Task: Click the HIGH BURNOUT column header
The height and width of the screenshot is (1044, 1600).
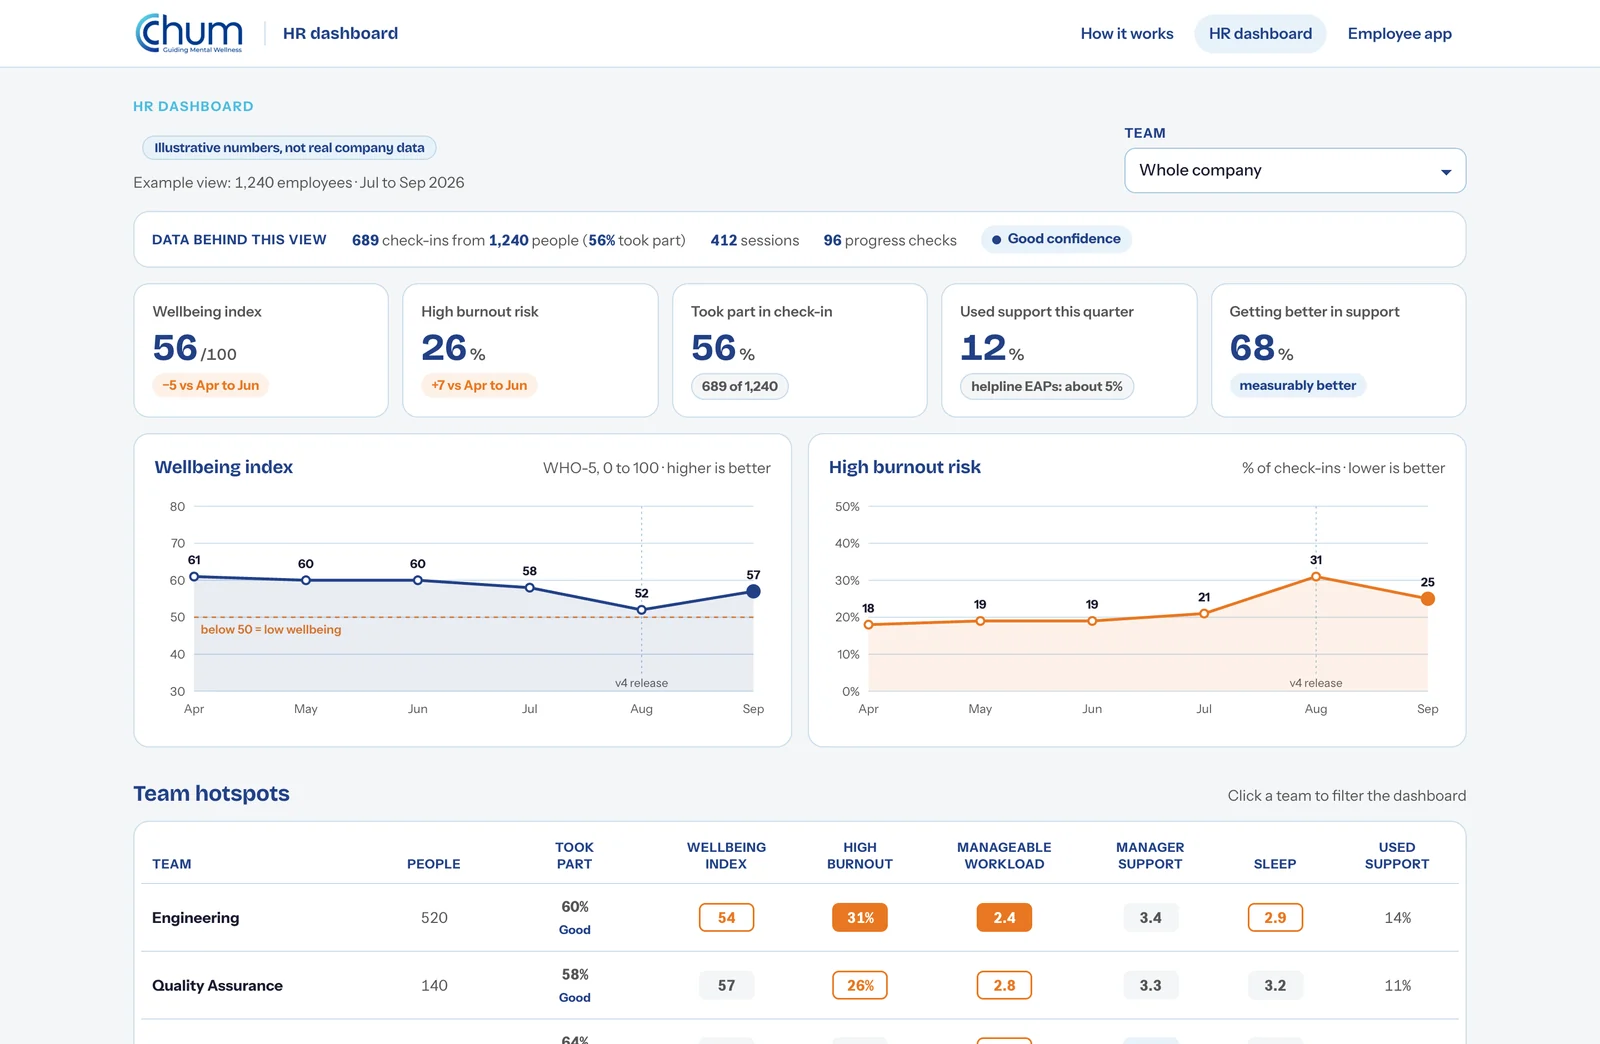Action: pos(860,856)
